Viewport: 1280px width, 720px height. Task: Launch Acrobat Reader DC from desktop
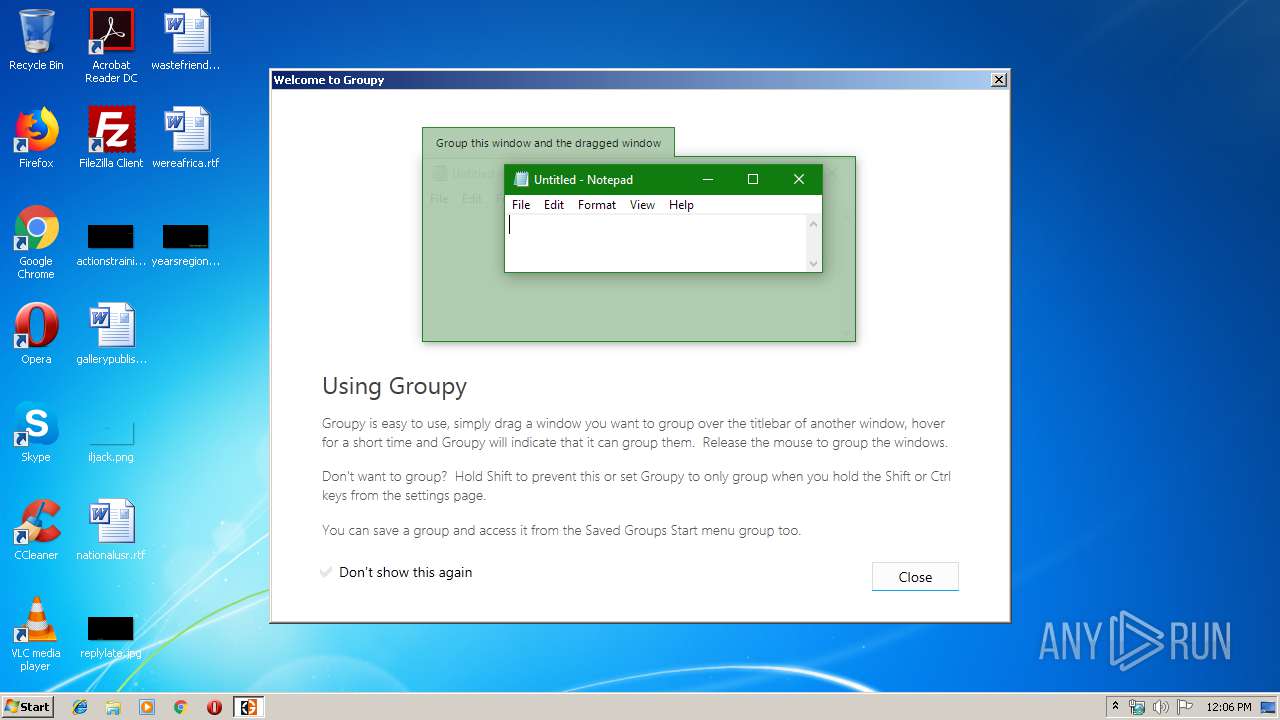111,46
